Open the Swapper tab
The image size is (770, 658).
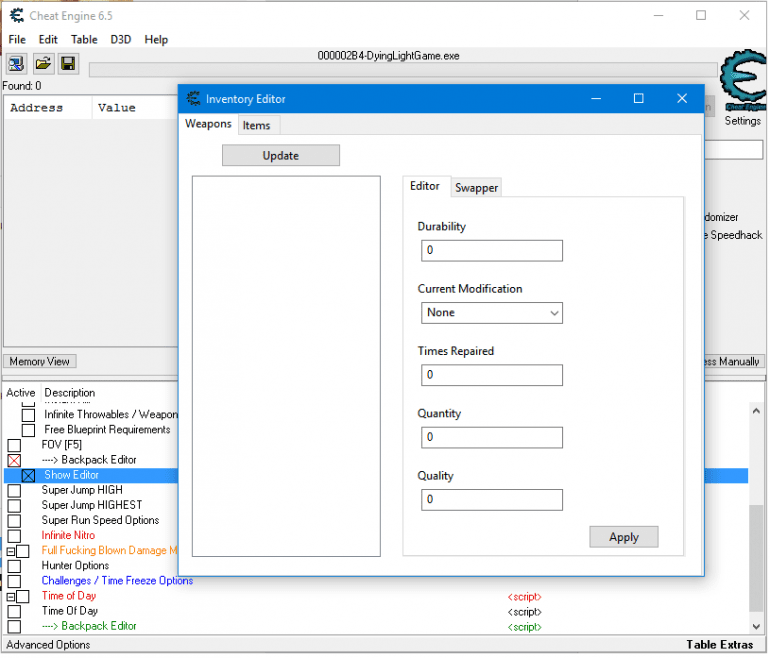476,188
